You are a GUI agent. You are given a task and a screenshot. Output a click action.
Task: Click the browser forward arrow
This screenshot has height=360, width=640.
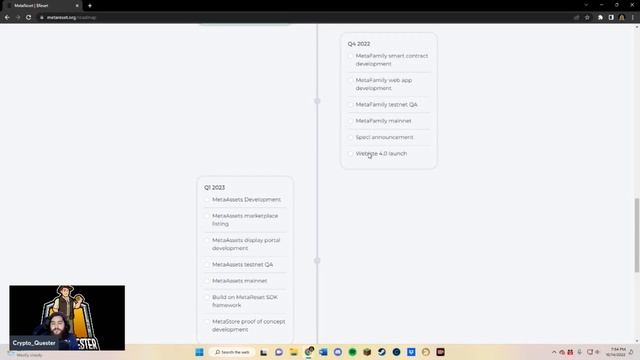coord(18,18)
